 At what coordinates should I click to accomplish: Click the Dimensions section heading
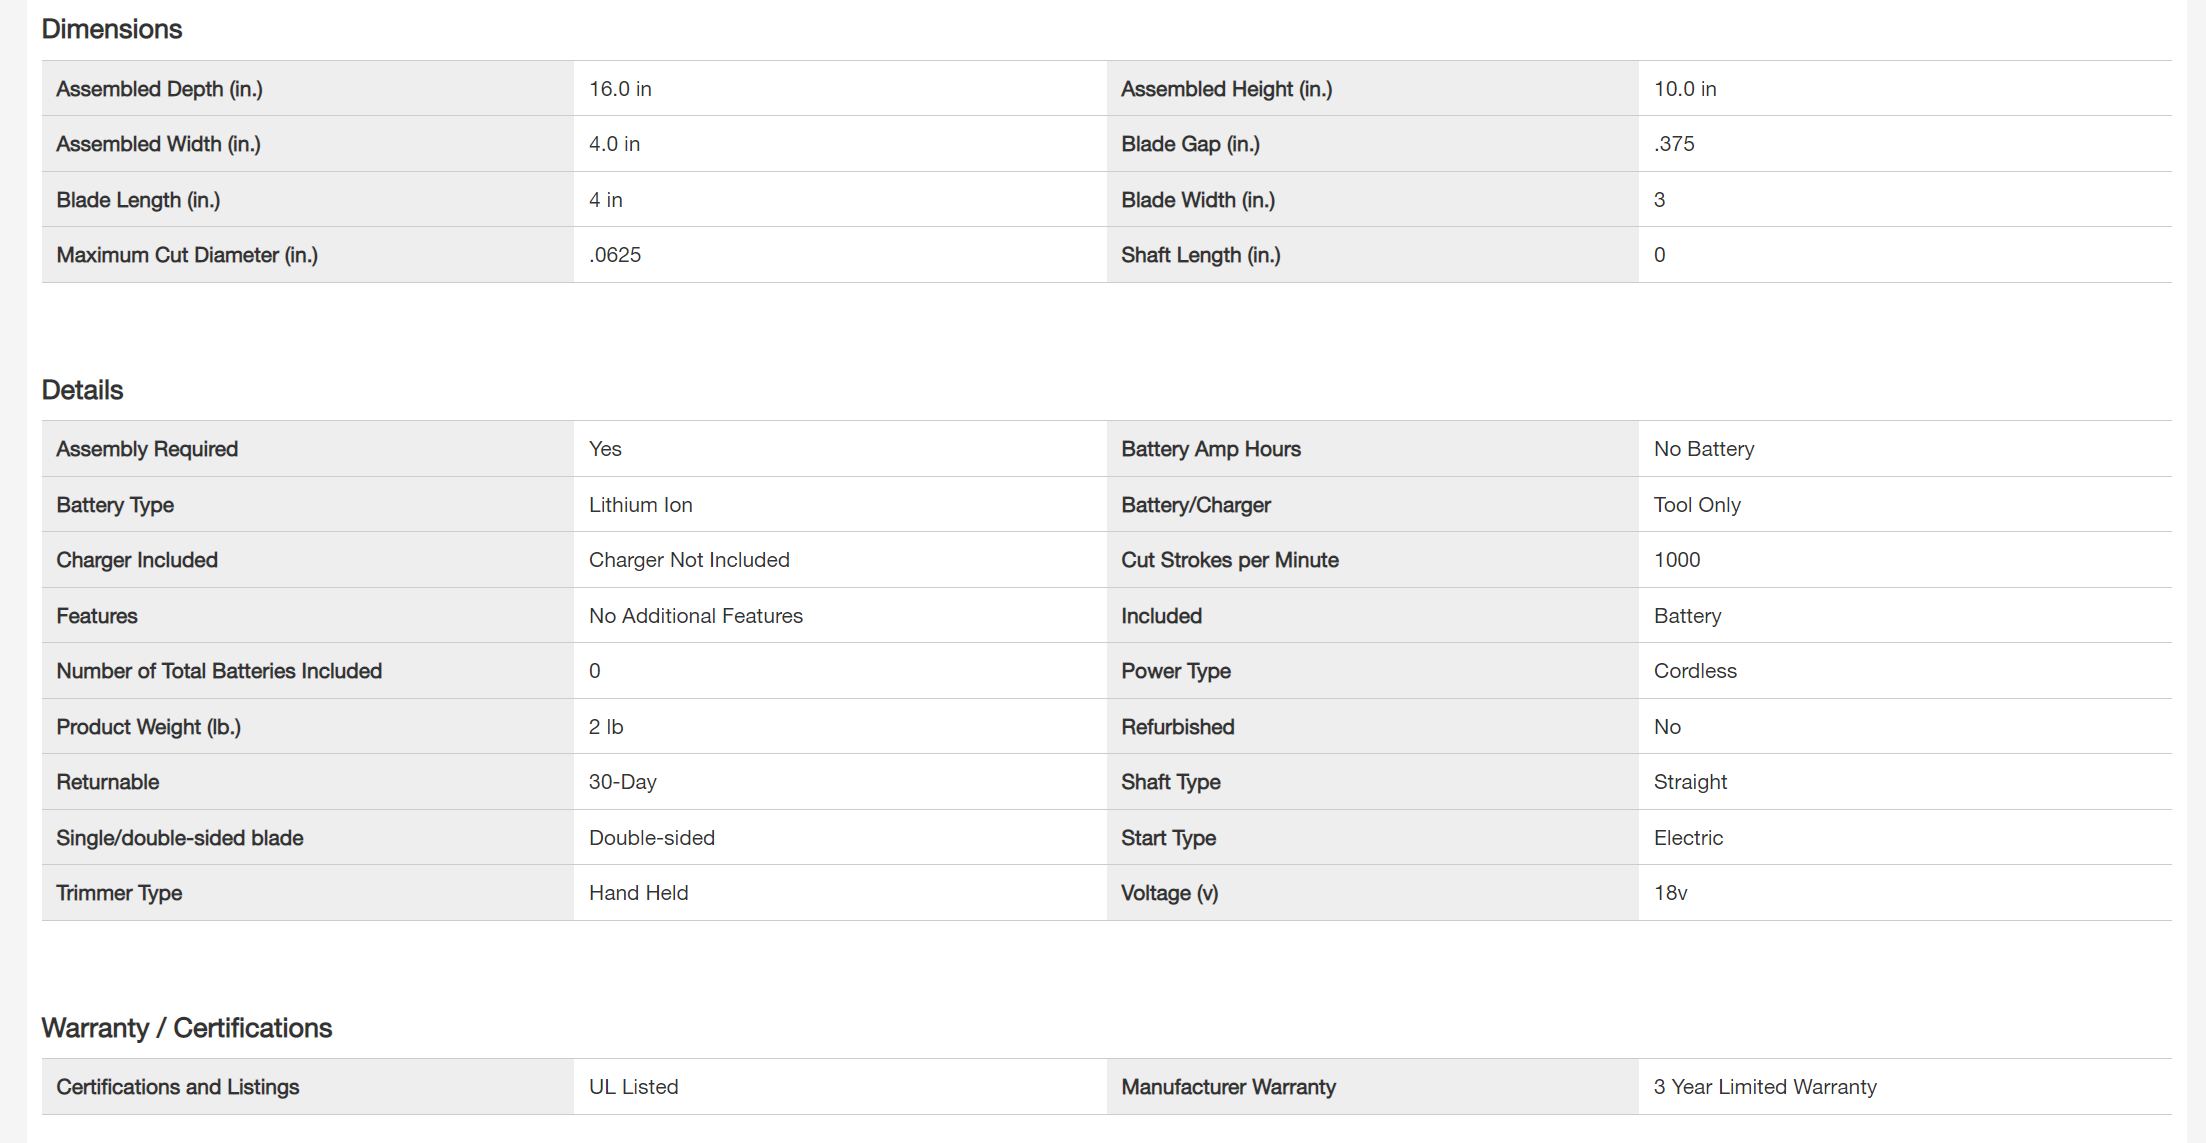point(111,29)
